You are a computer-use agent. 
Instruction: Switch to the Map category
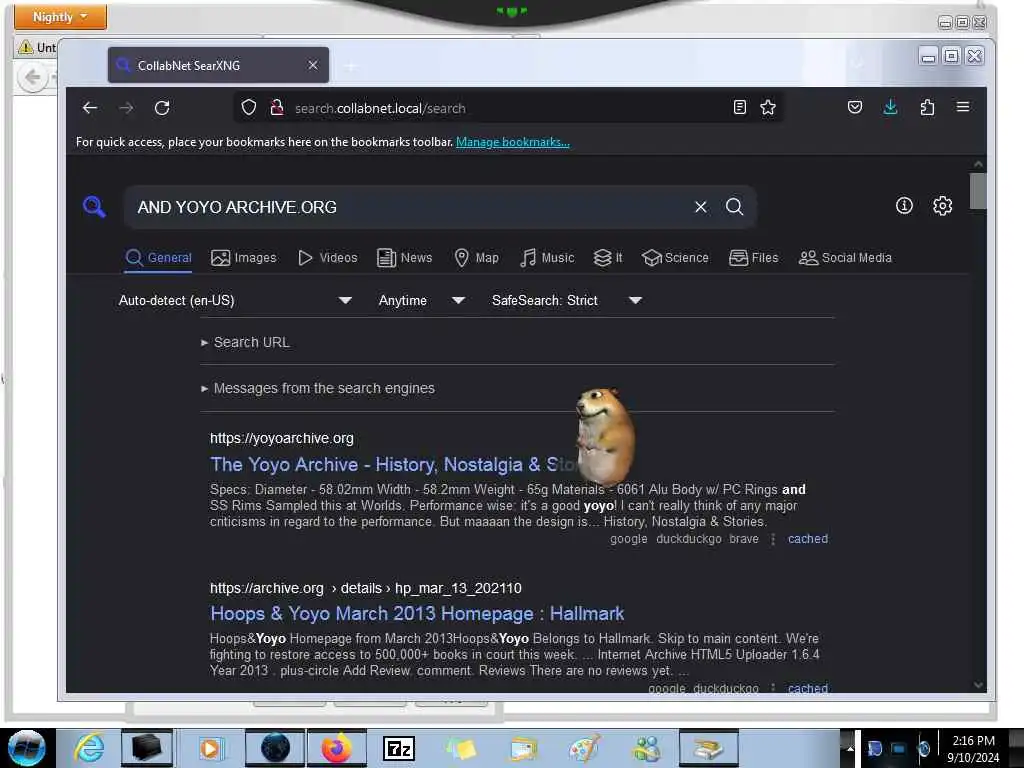[x=477, y=257]
